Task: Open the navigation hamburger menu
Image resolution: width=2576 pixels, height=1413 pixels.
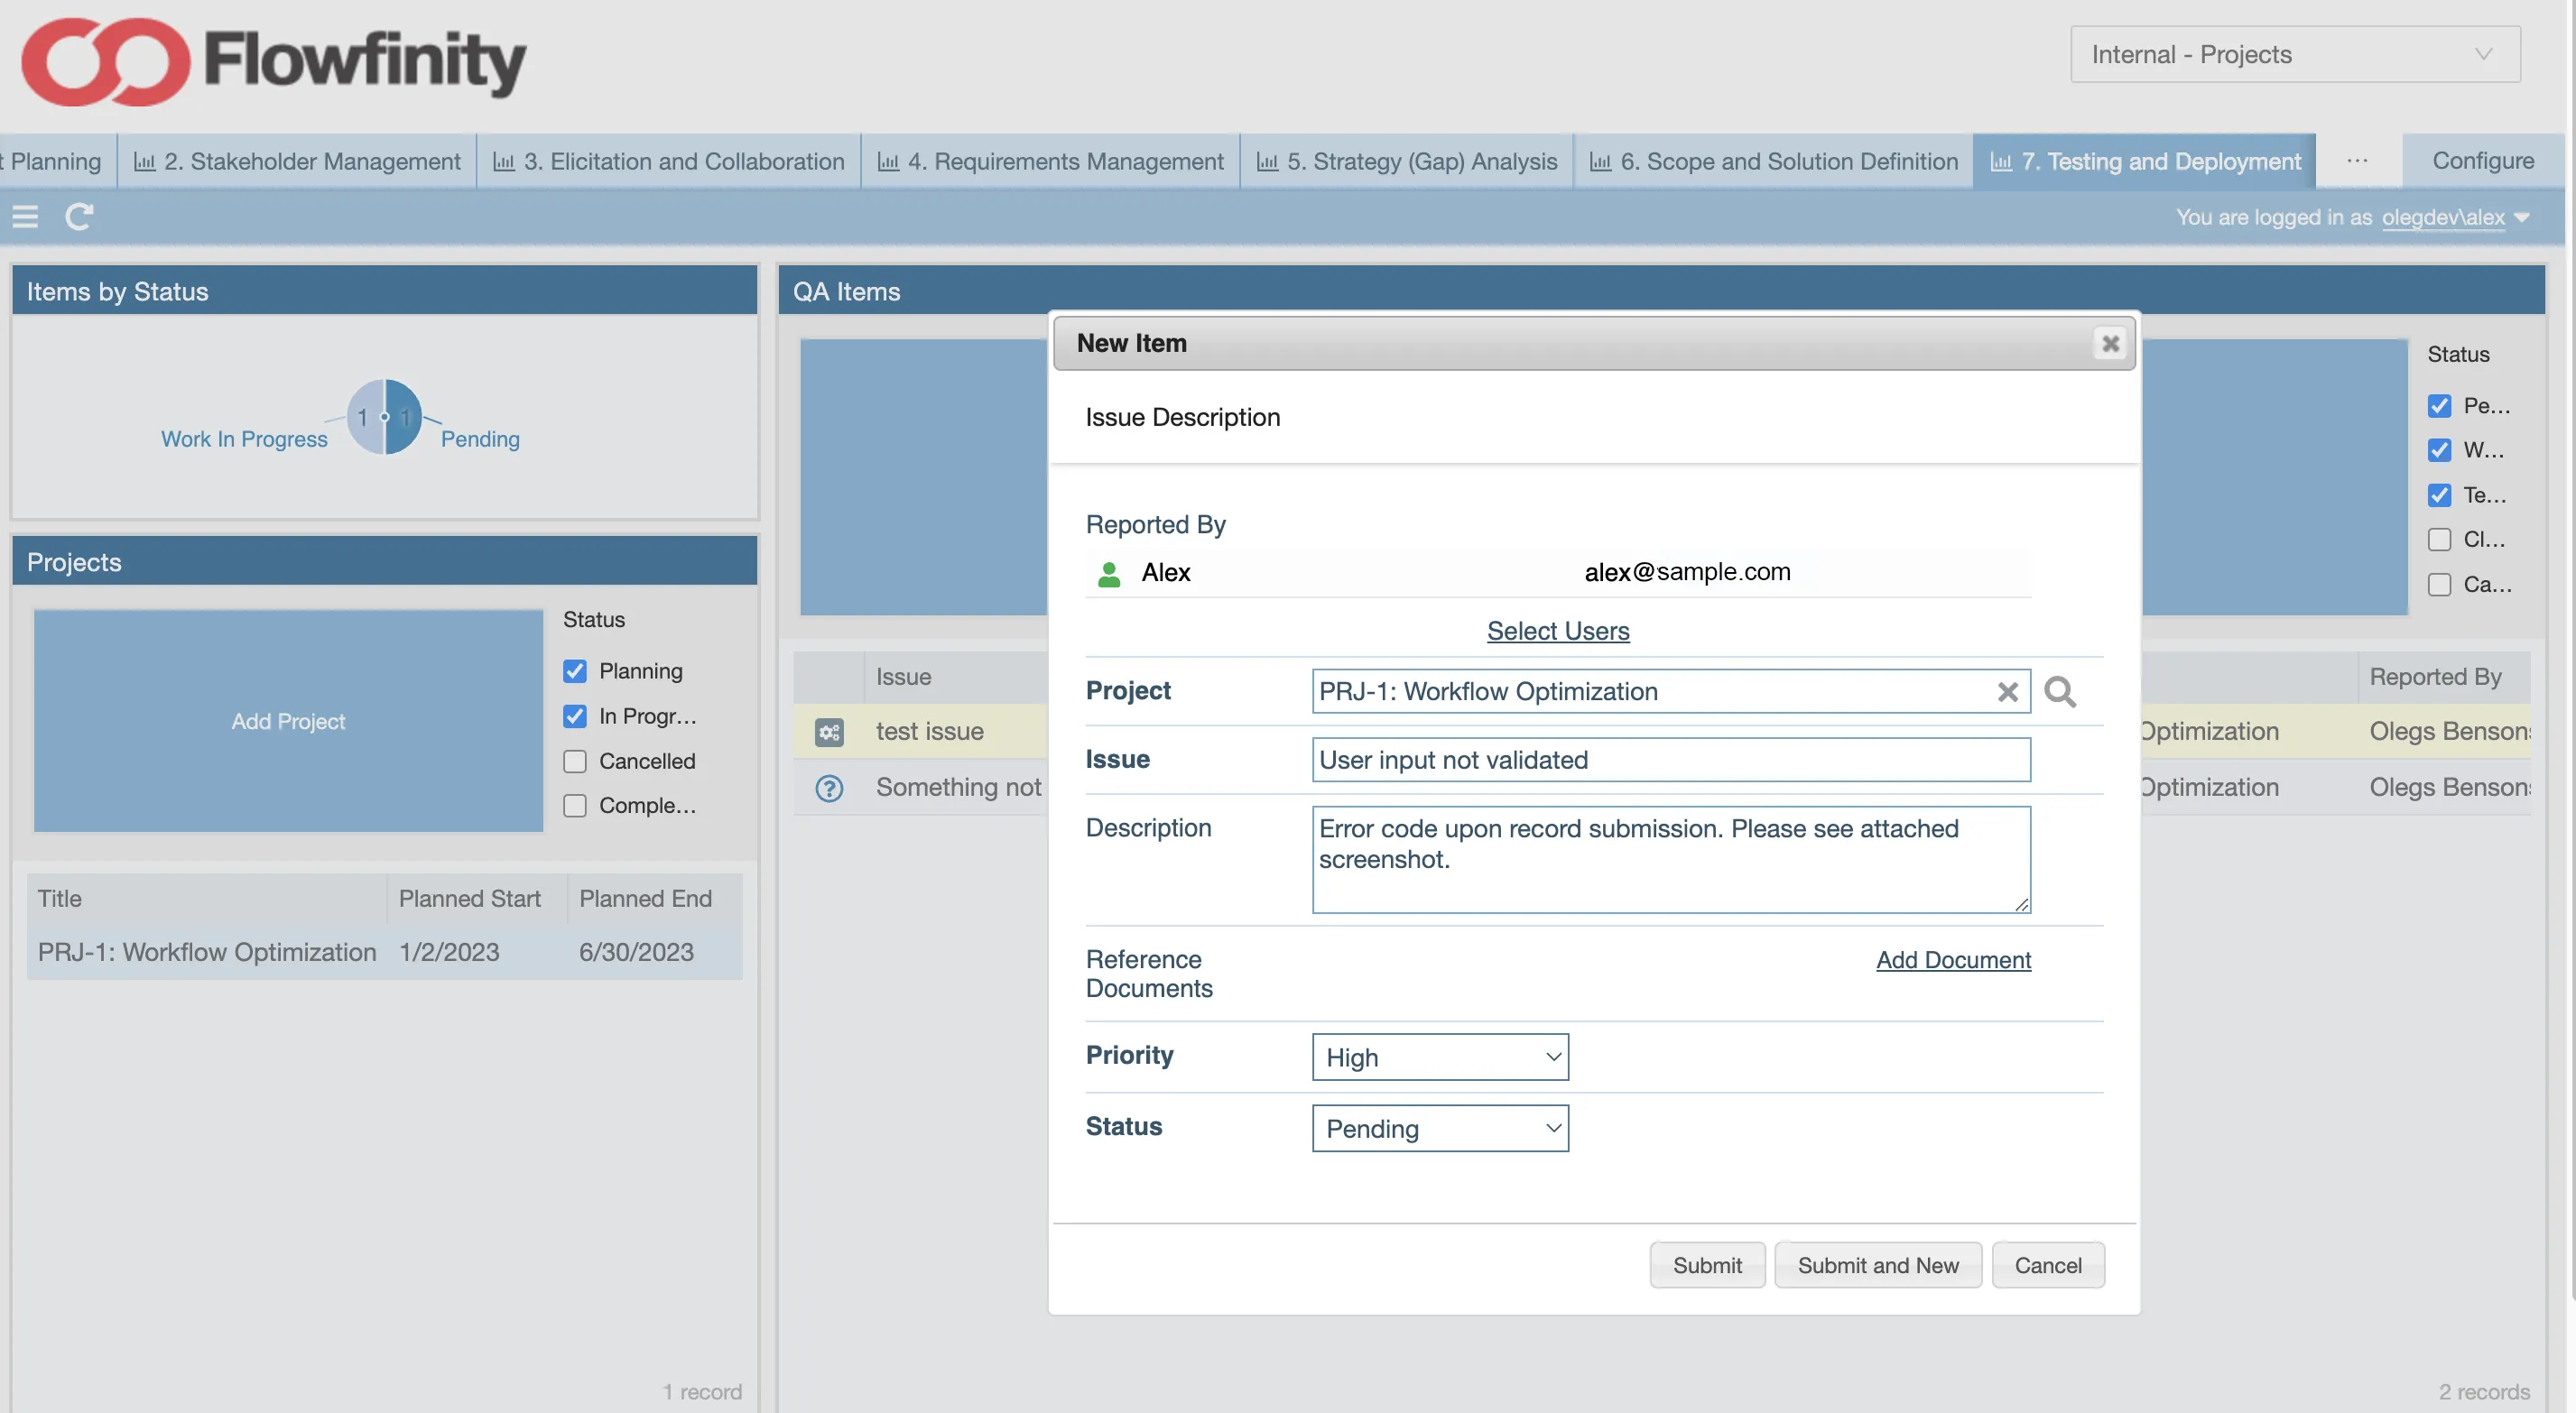Action: click(x=25, y=216)
